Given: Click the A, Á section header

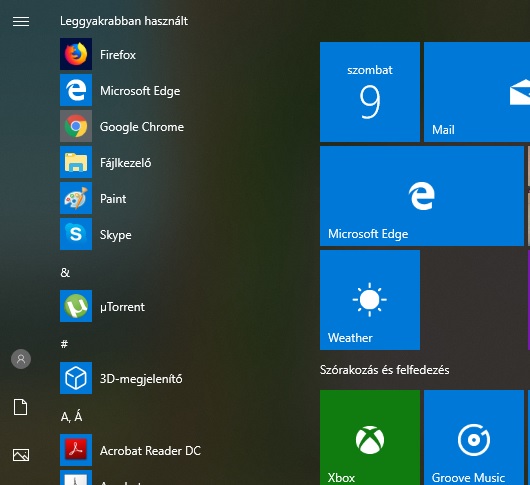Looking at the screenshot, I should click(71, 416).
